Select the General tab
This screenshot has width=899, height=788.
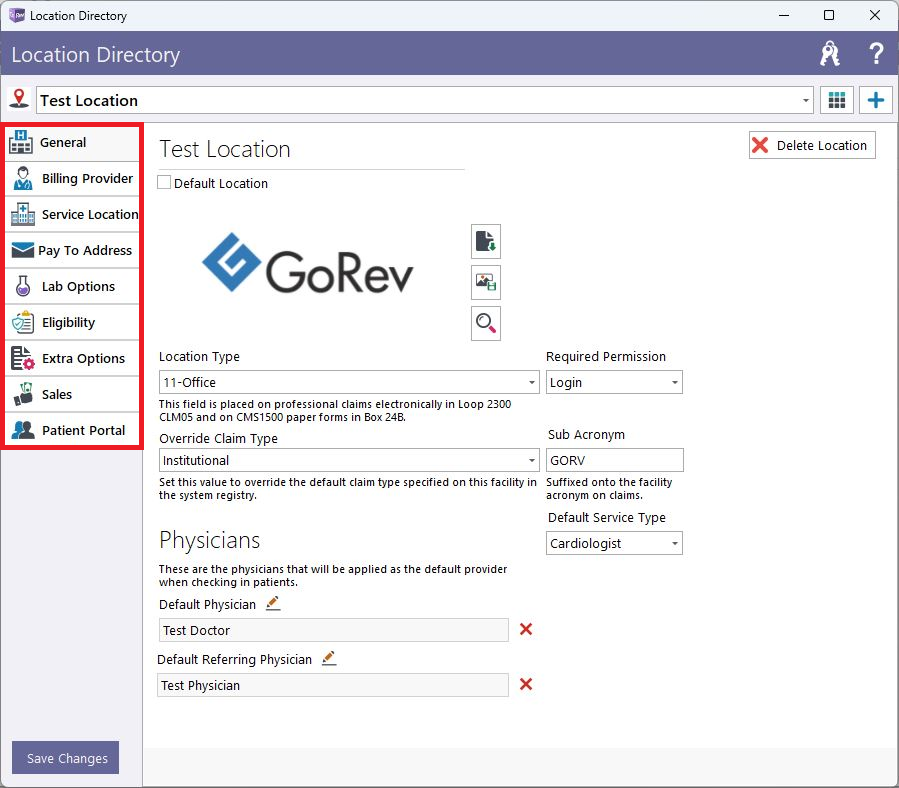pos(73,143)
